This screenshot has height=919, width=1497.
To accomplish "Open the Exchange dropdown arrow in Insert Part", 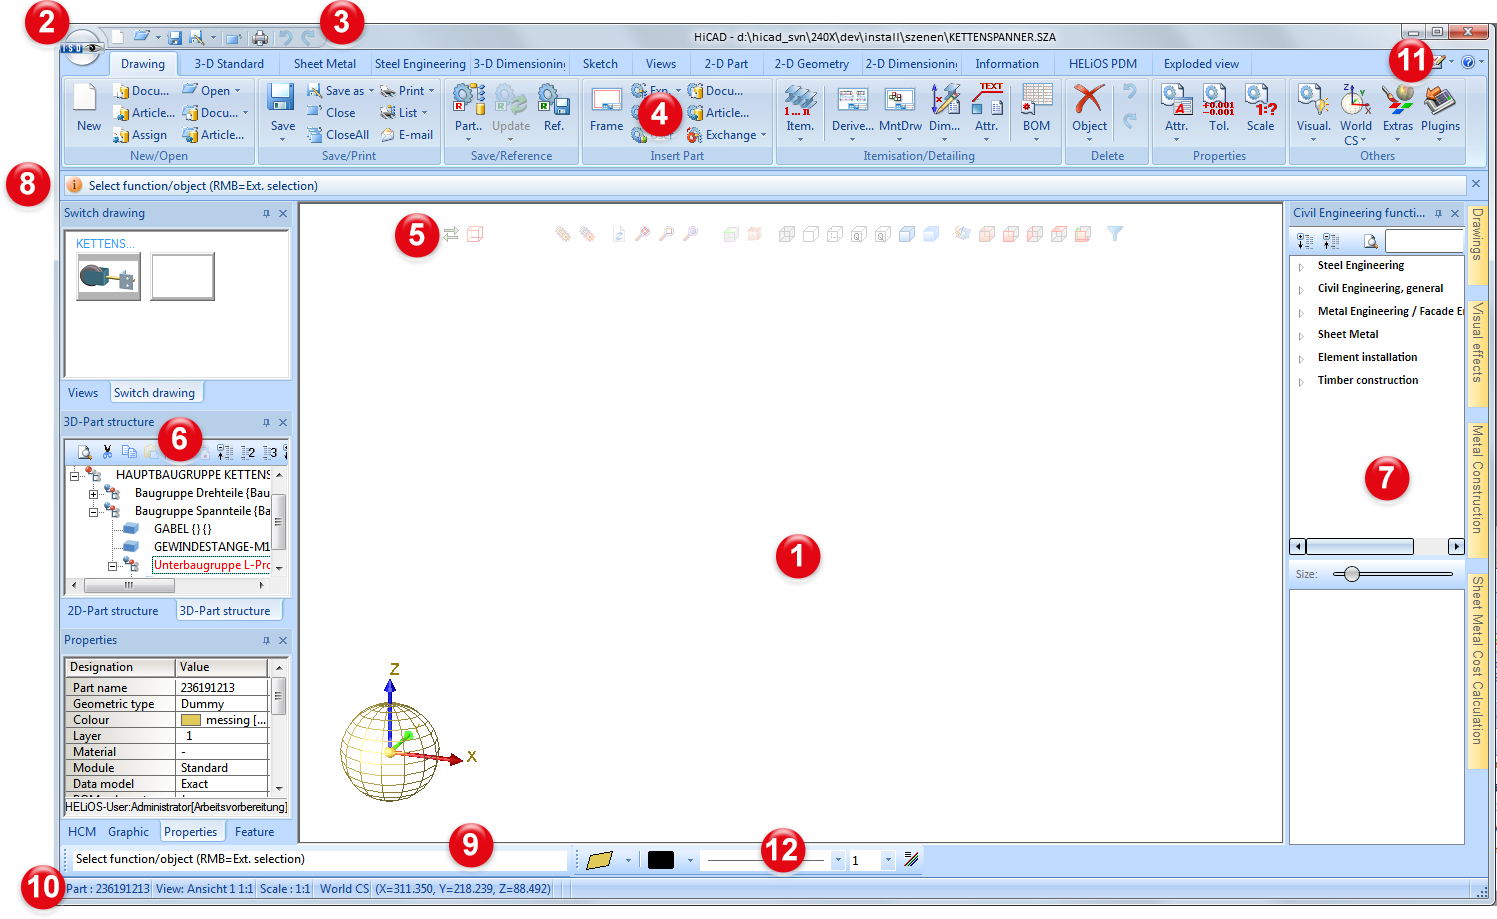I will 763,135.
